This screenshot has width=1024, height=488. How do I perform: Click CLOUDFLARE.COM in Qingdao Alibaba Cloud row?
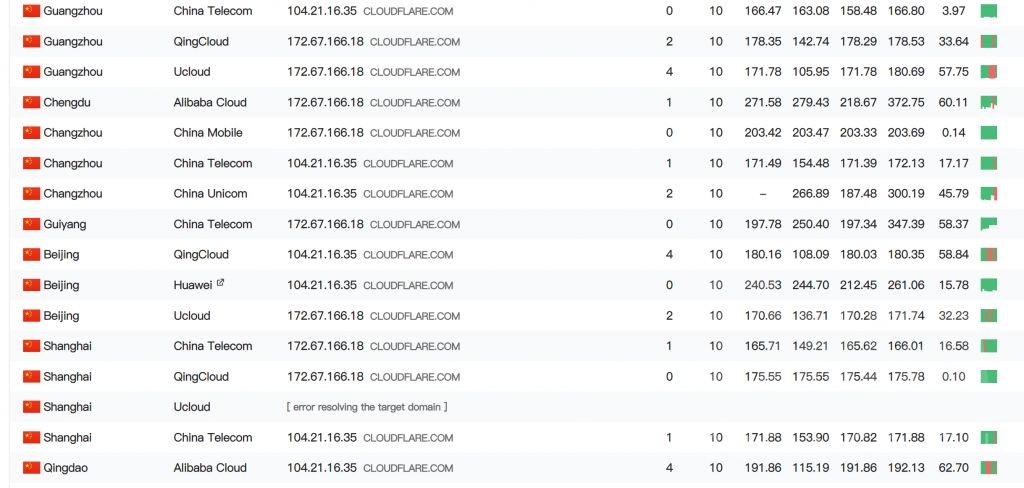point(408,468)
